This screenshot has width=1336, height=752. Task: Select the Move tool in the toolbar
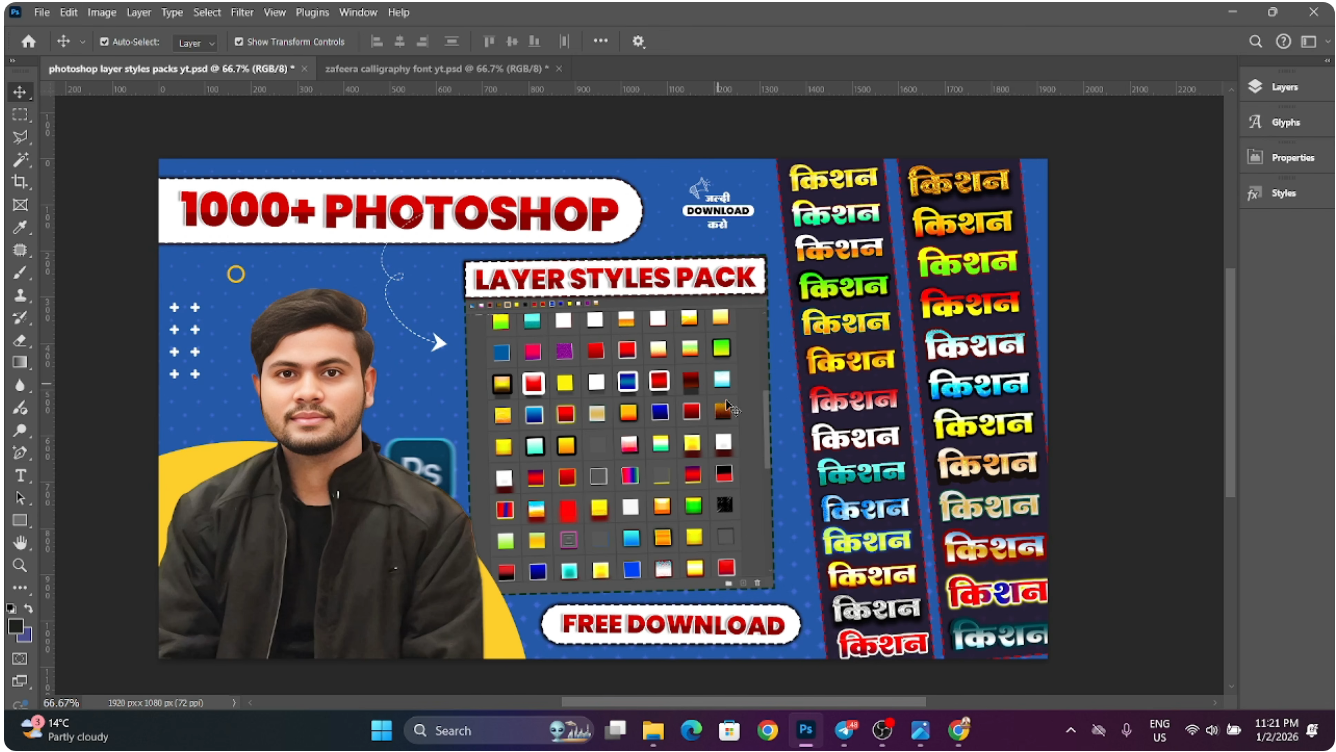[x=20, y=92]
